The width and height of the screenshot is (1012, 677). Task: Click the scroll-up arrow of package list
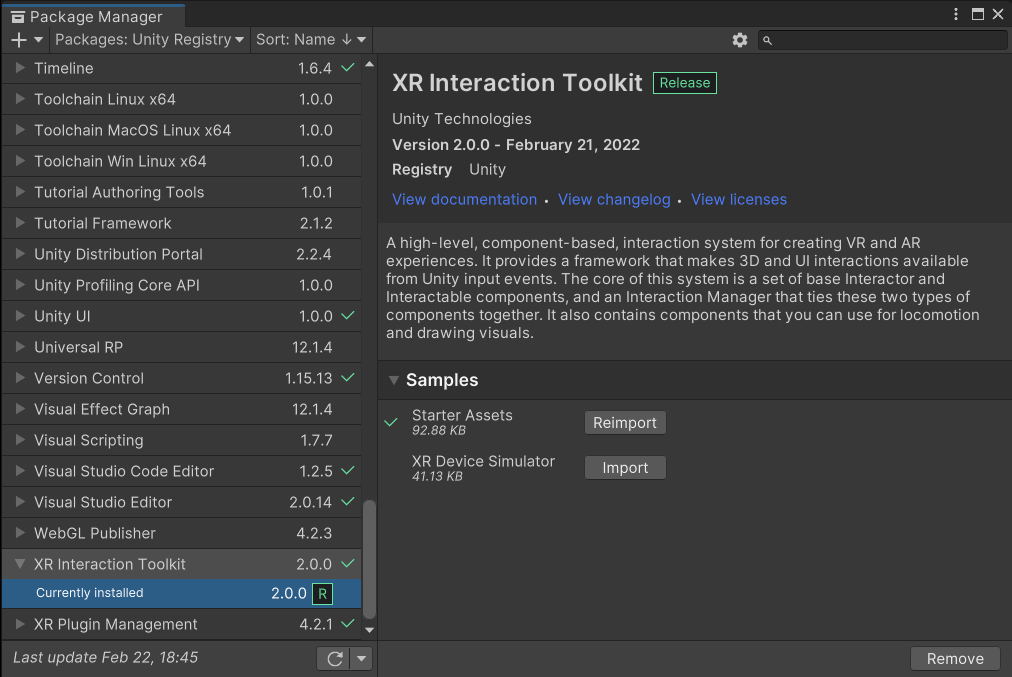[369, 65]
